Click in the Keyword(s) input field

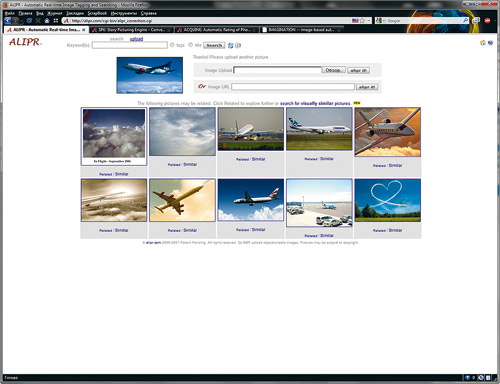pyautogui.click(x=130, y=45)
